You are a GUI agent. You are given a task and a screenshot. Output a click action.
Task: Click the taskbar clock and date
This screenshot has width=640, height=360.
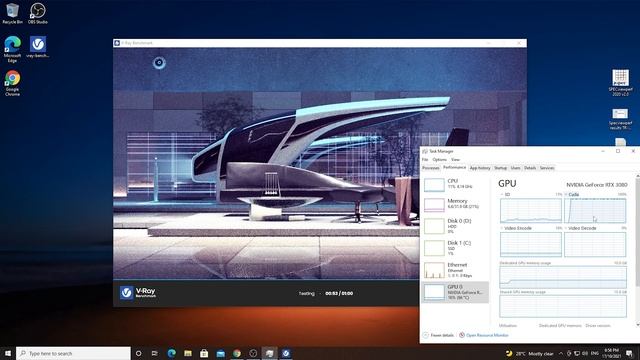pos(611,353)
